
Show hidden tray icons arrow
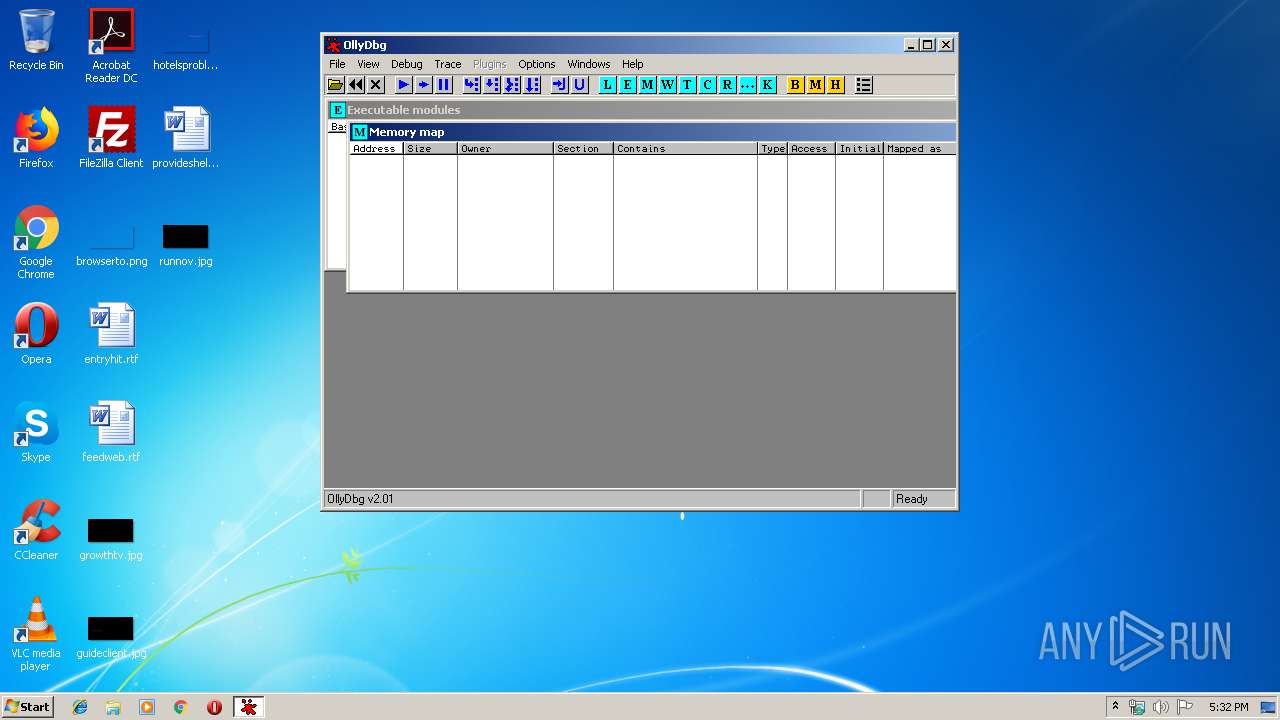(x=1115, y=707)
